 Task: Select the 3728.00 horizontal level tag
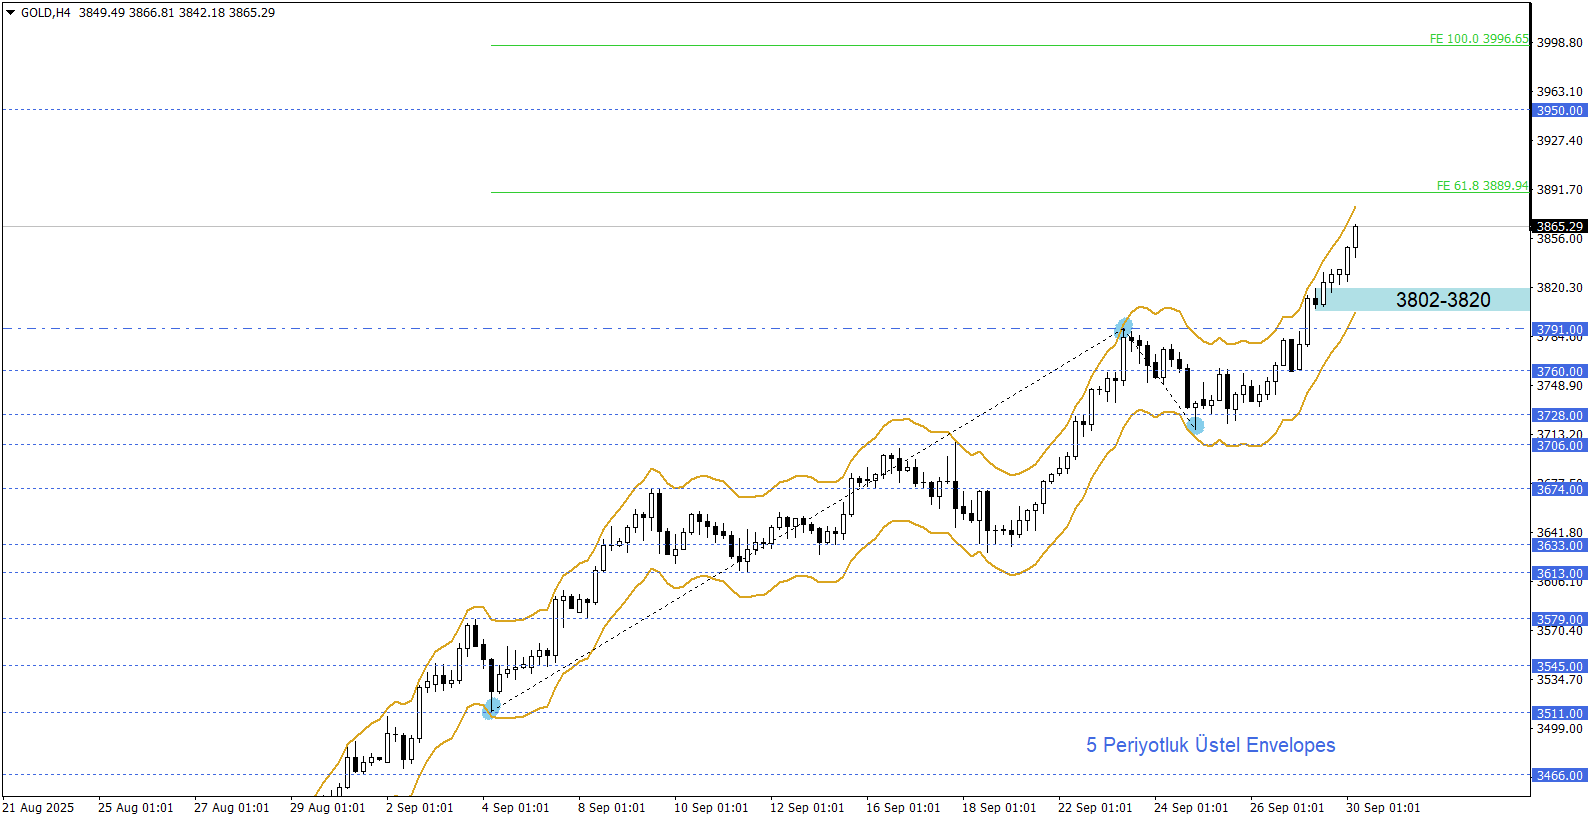click(x=1559, y=415)
